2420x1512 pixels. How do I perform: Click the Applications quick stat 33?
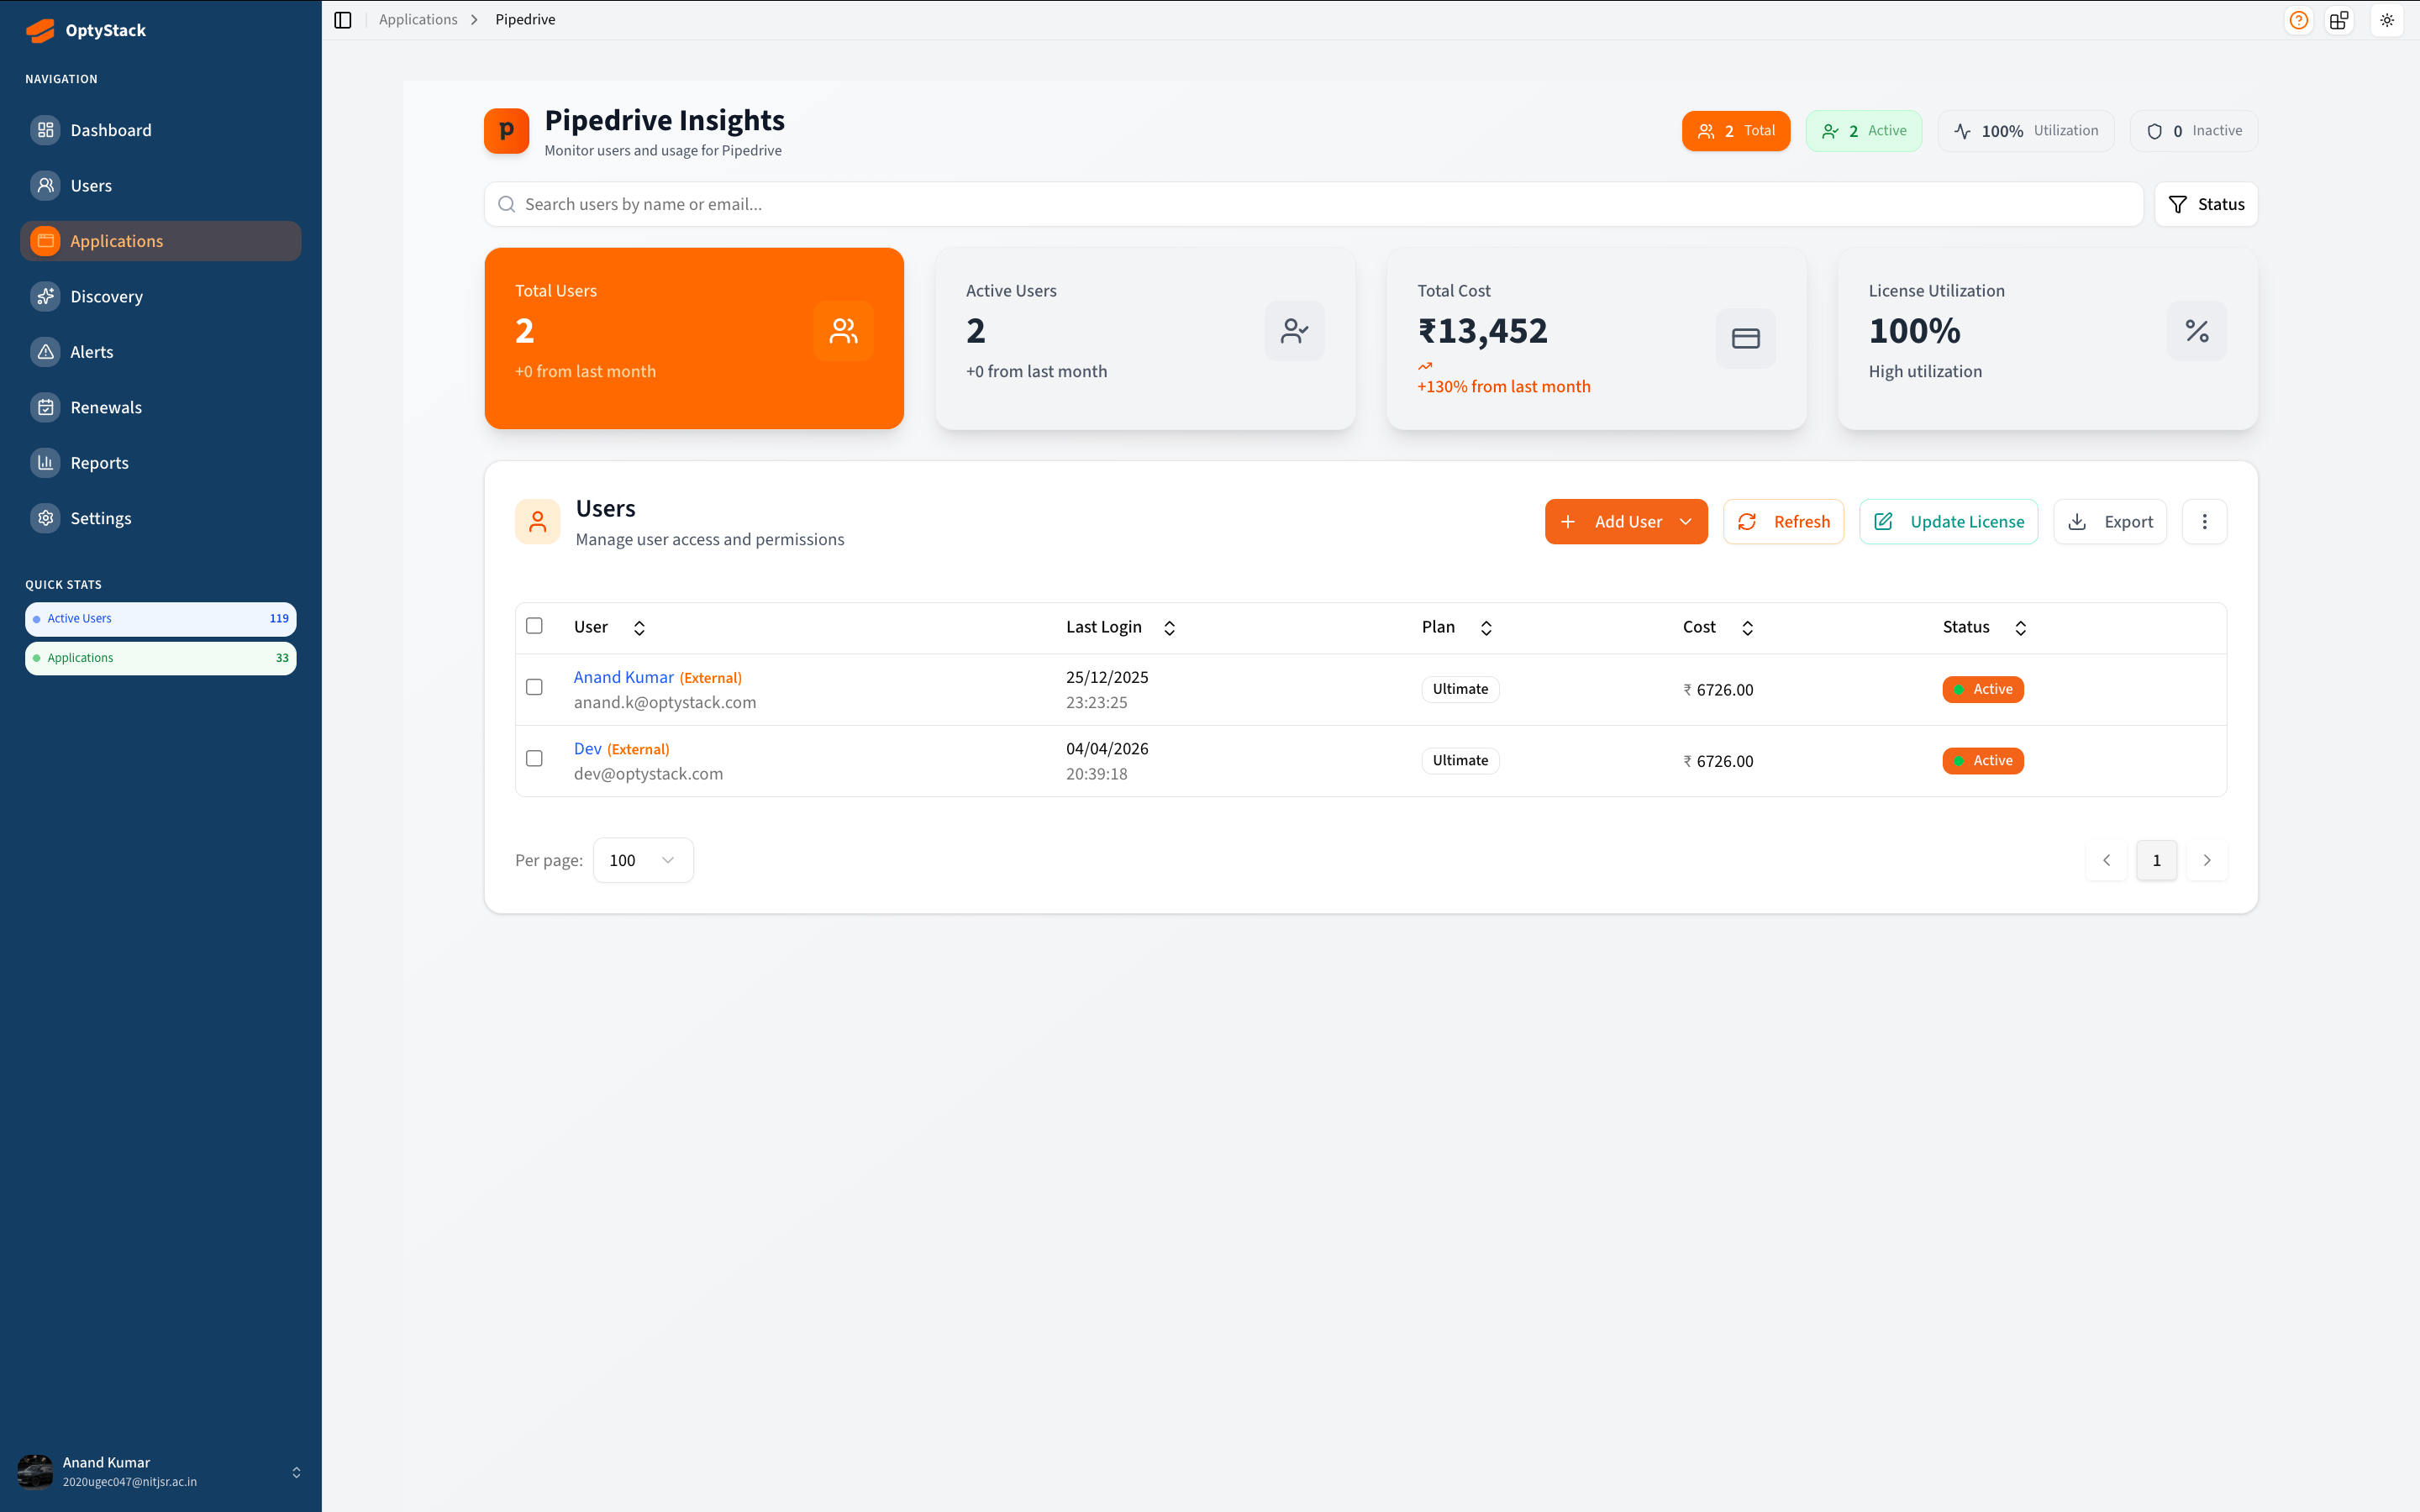tap(160, 658)
